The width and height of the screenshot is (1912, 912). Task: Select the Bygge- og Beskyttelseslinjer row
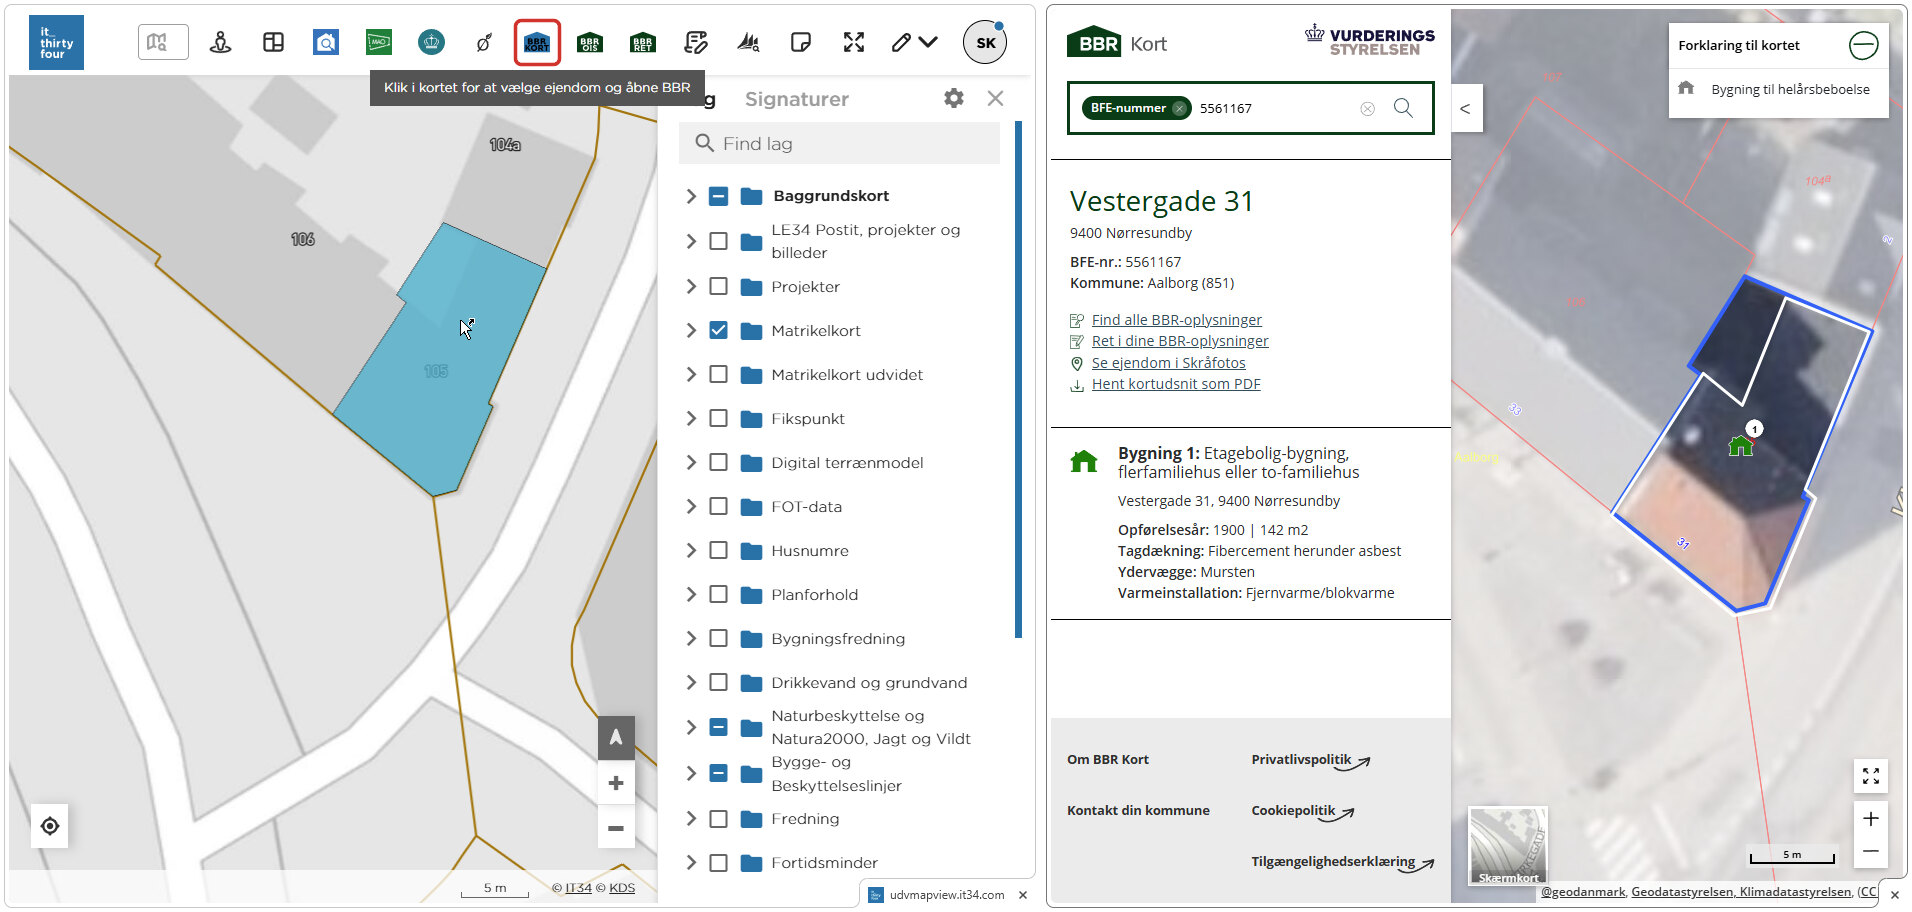[x=840, y=773]
